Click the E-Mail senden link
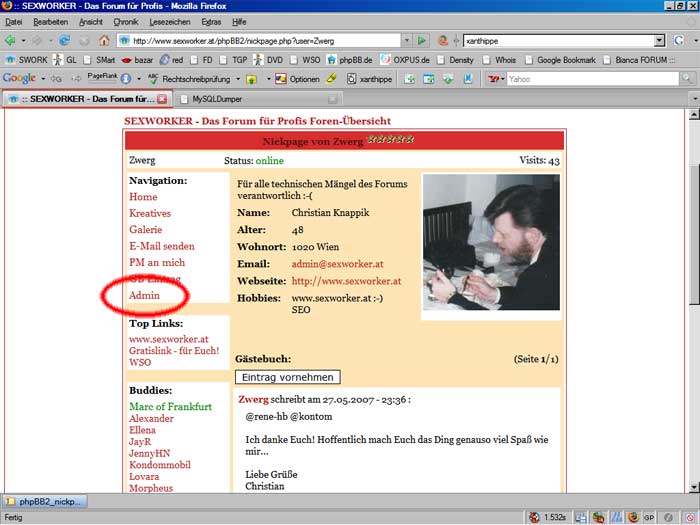 [162, 246]
